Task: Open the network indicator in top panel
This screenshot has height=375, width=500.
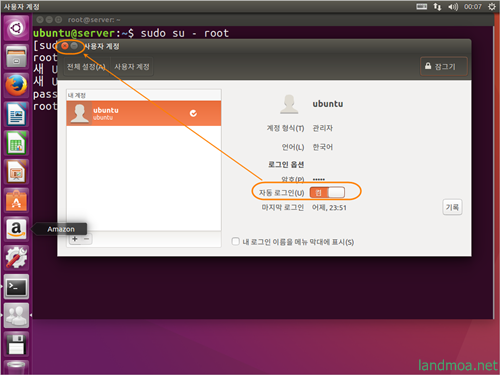Action: coord(437,7)
